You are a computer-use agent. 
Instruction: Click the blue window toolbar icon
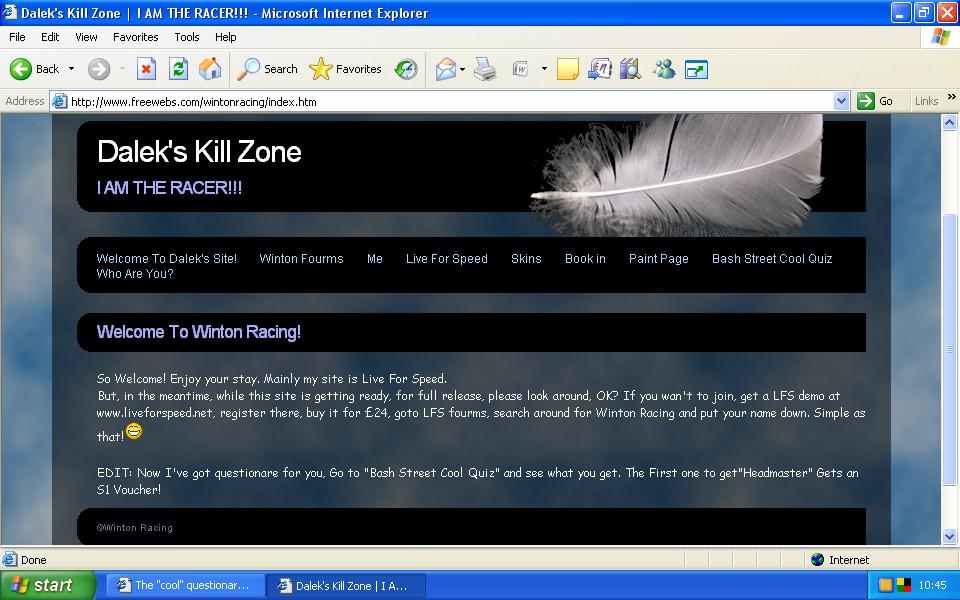coord(696,70)
